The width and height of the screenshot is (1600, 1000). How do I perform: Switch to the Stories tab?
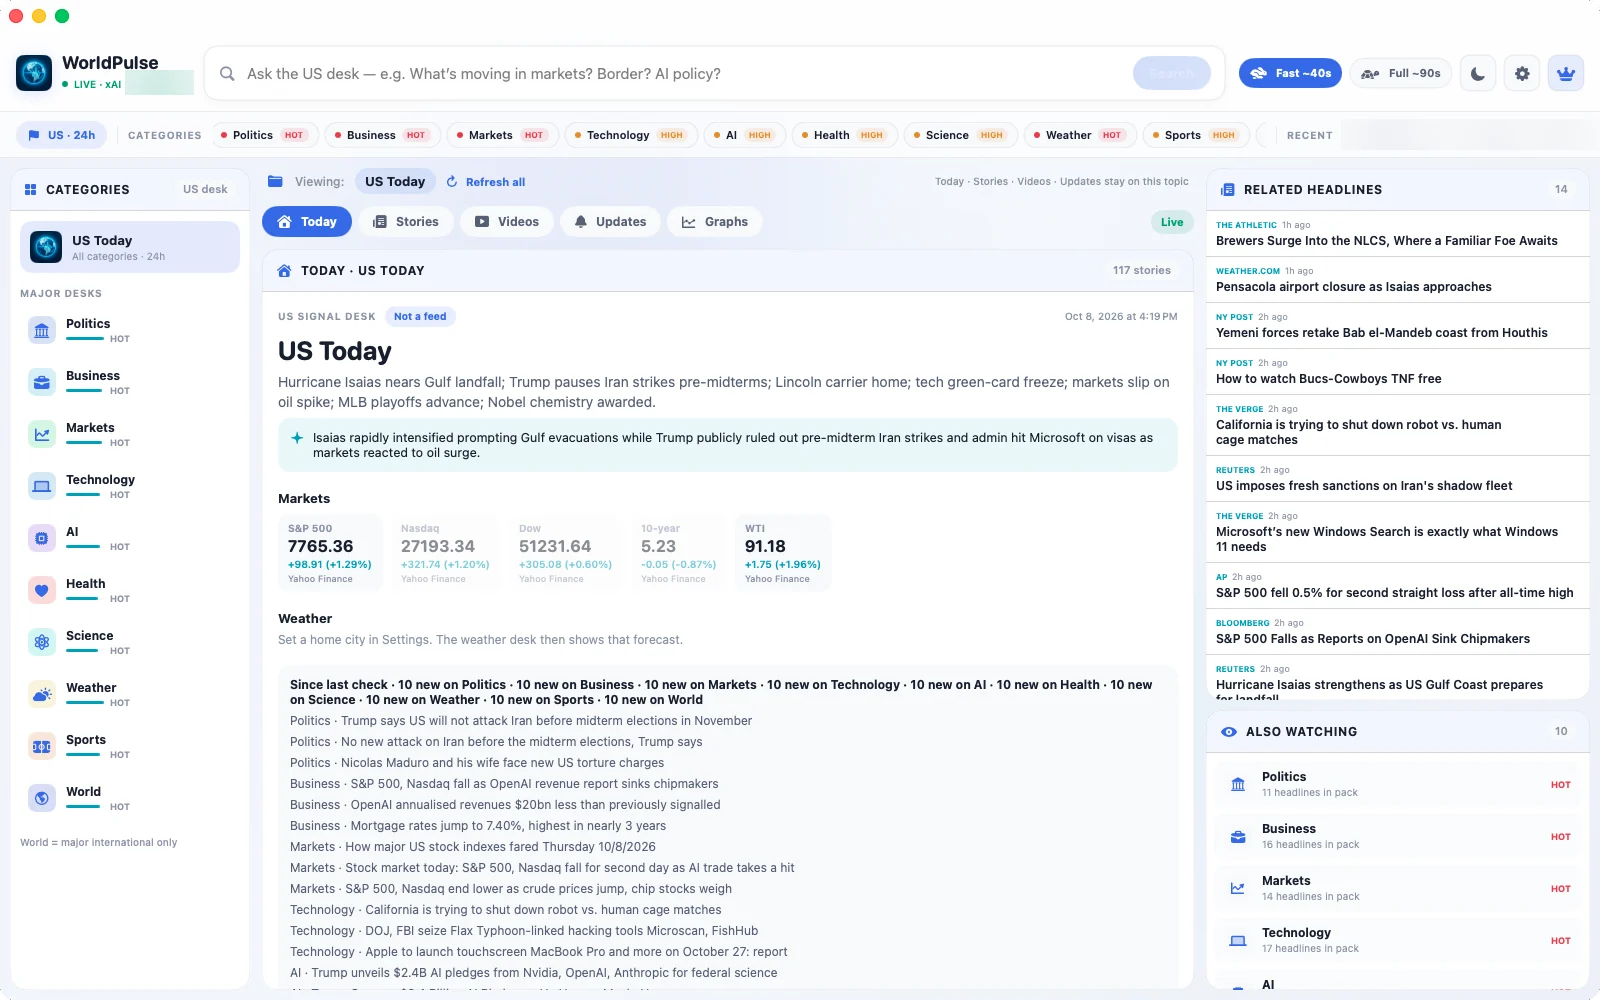[x=406, y=222]
